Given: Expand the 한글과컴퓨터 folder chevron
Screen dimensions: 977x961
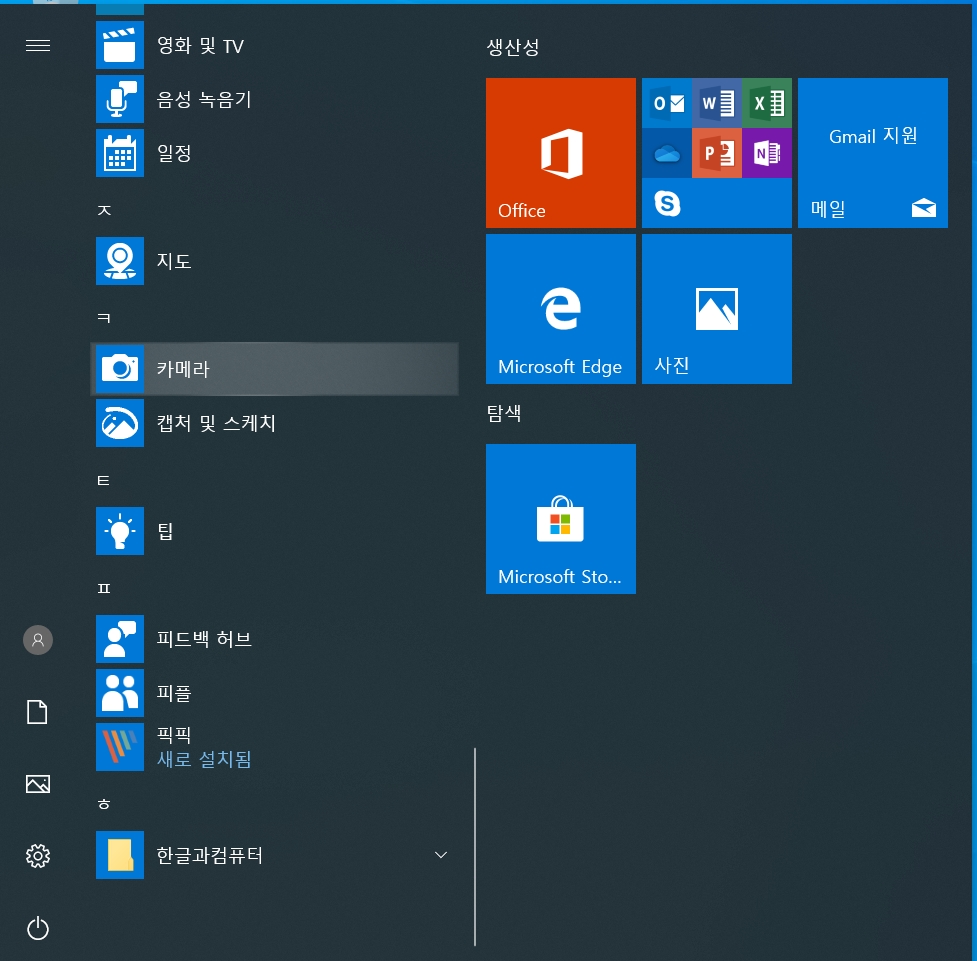Looking at the screenshot, I should pyautogui.click(x=441, y=854).
